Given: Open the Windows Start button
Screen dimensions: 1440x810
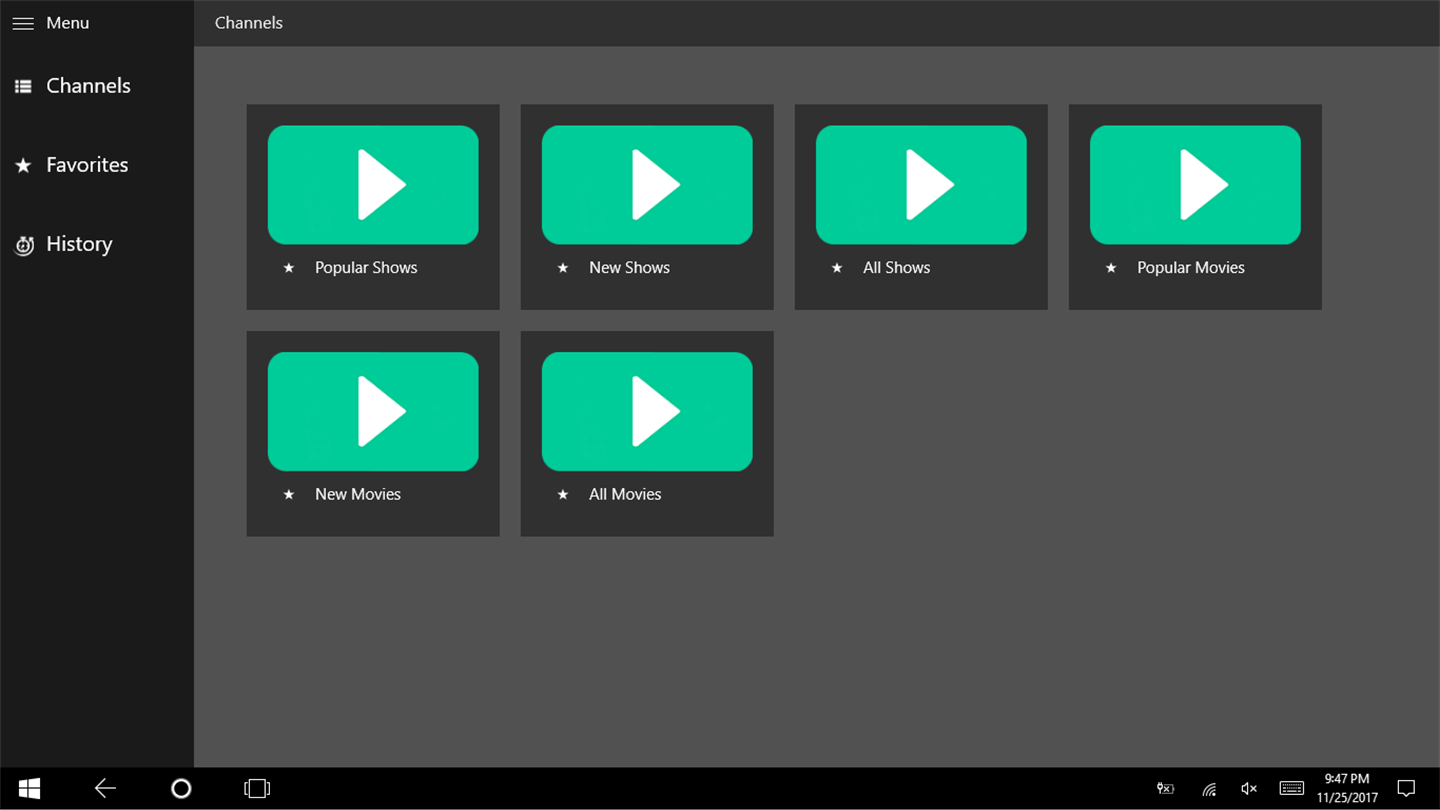Looking at the screenshot, I should (29, 789).
